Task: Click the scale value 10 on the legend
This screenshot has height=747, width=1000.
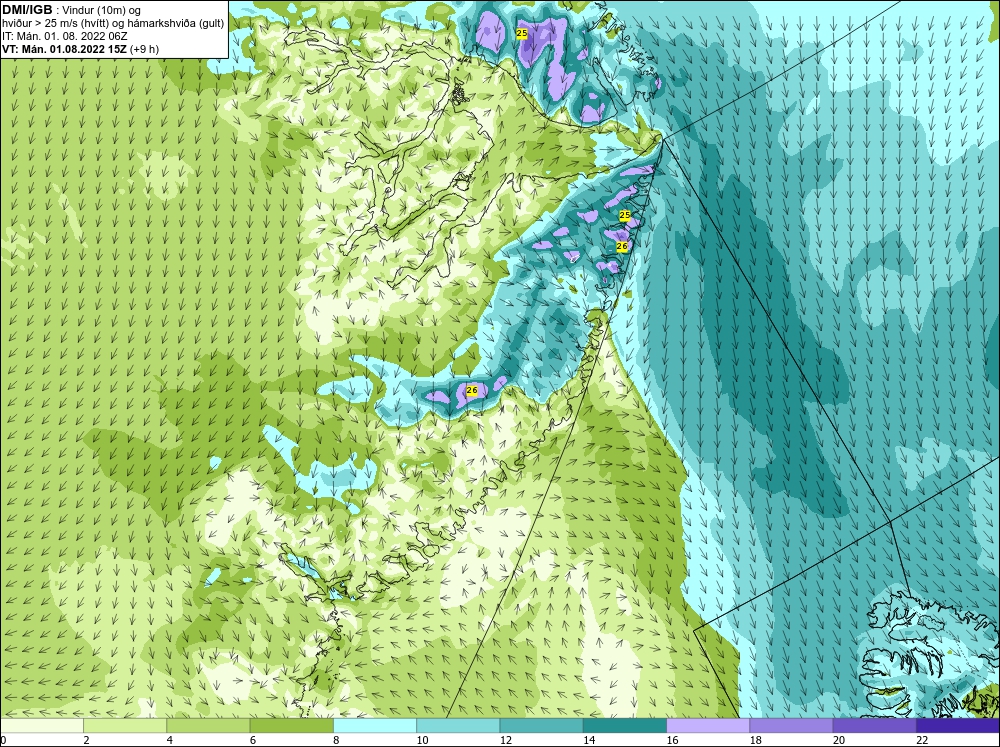Action: [422, 740]
